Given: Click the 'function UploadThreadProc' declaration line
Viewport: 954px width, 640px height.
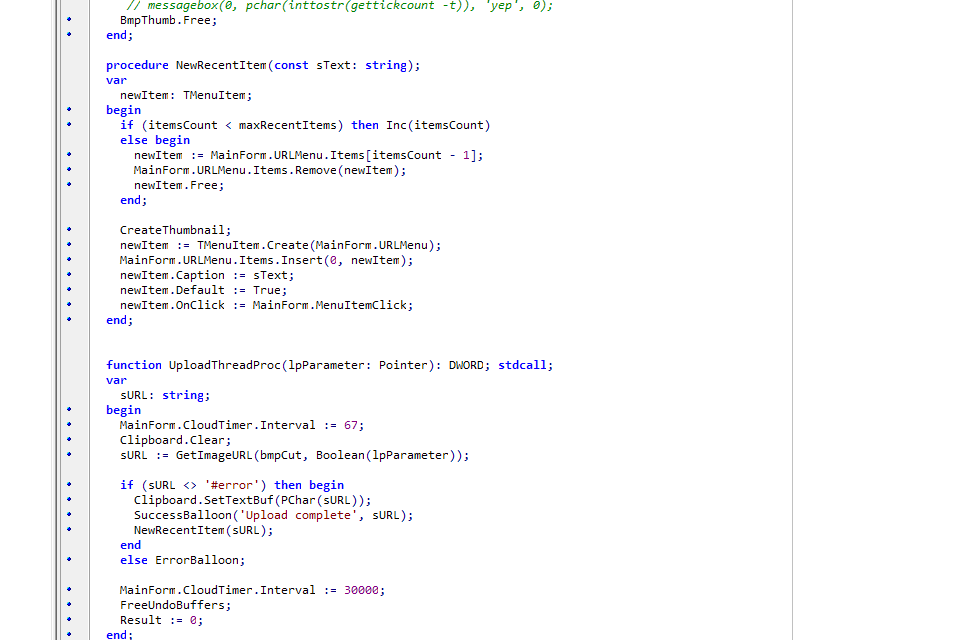Looking at the screenshot, I should (329, 365).
